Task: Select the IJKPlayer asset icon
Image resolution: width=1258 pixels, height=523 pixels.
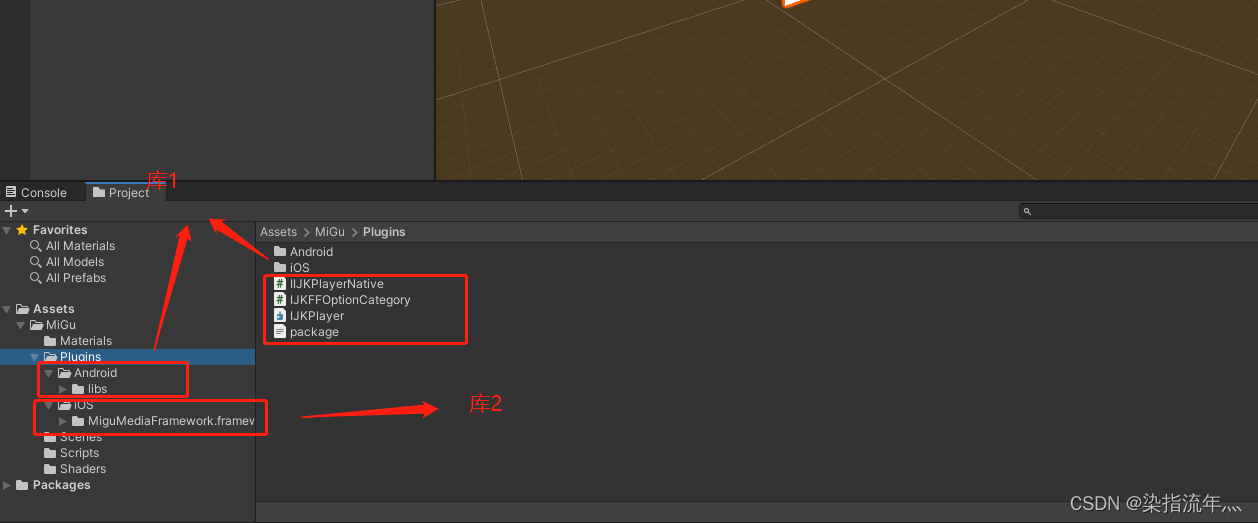Action: click(x=280, y=316)
